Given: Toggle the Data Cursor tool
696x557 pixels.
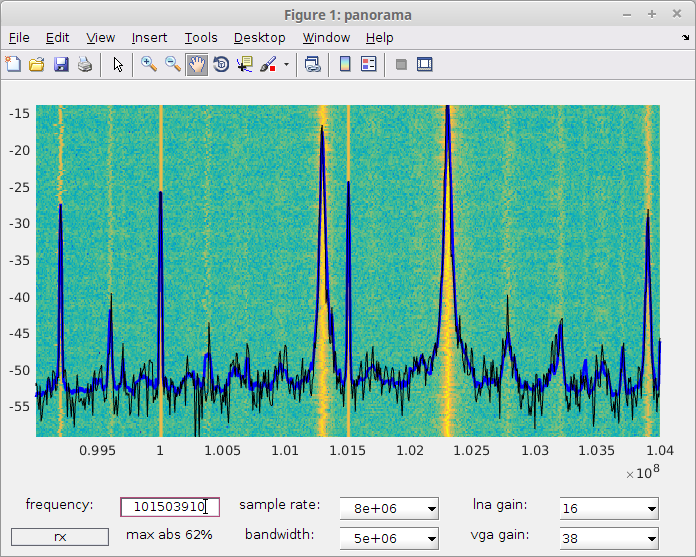Looking at the screenshot, I should 245,64.
